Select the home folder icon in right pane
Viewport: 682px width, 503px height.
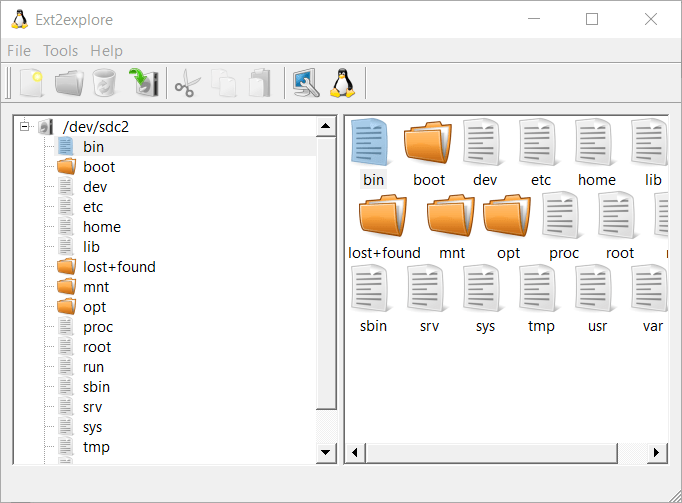click(x=596, y=151)
